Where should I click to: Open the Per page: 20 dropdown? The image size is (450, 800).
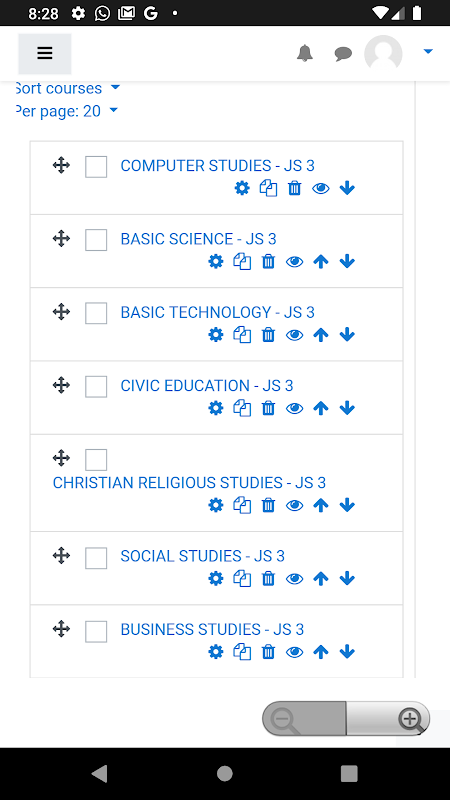(66, 111)
